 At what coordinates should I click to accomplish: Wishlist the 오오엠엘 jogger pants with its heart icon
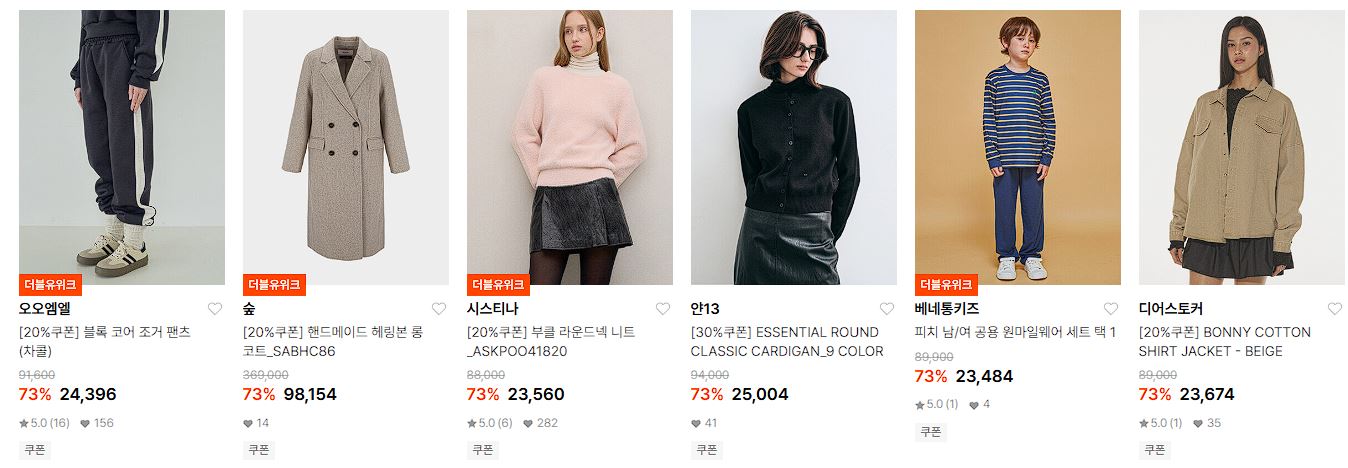[215, 309]
